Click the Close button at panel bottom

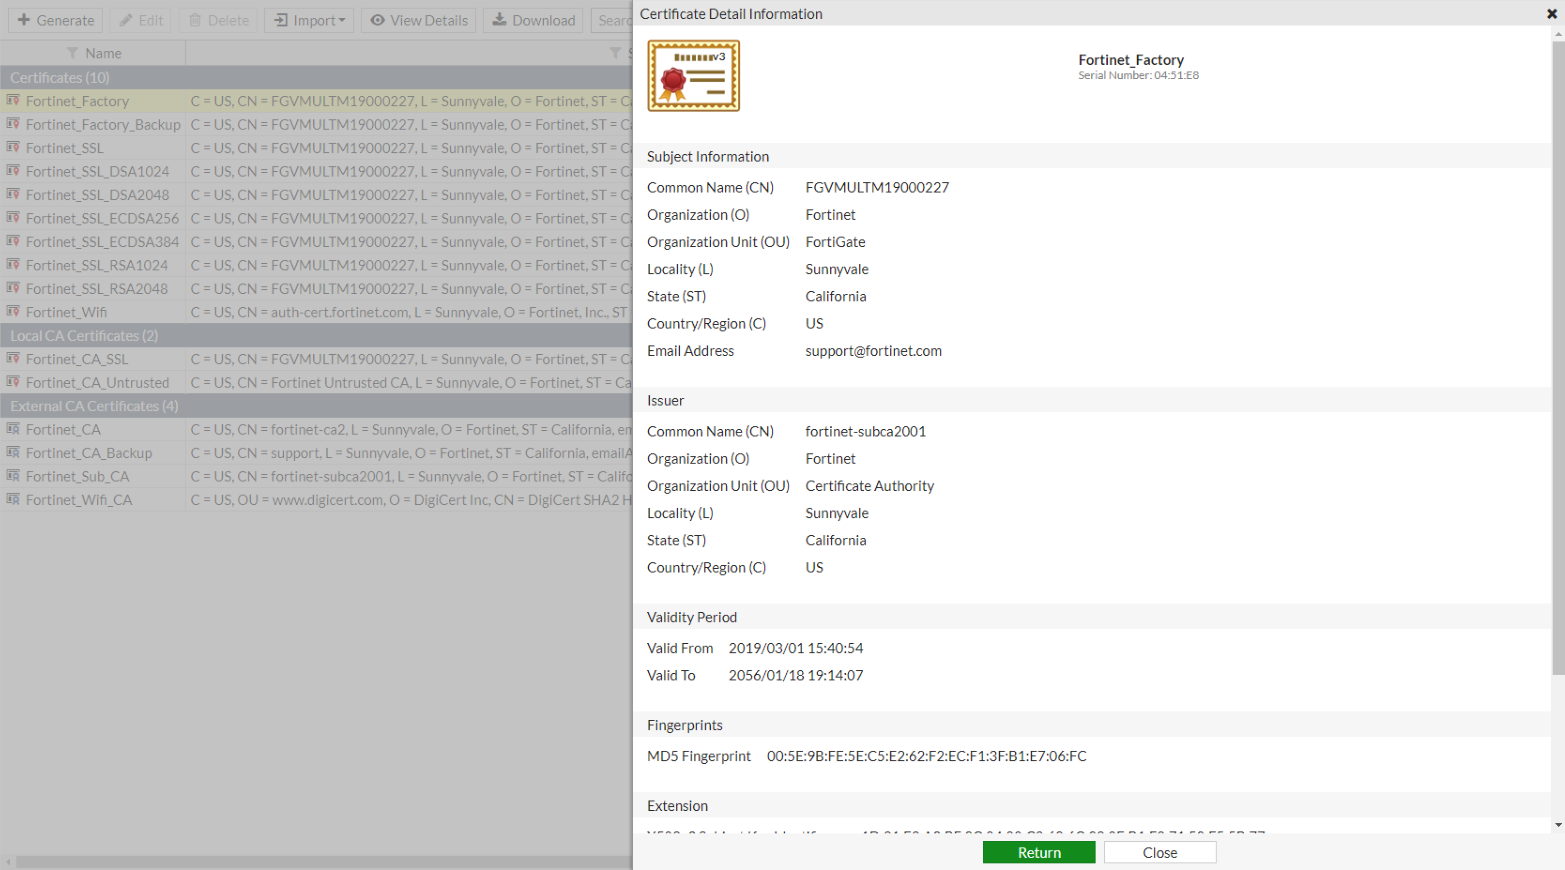(x=1160, y=852)
